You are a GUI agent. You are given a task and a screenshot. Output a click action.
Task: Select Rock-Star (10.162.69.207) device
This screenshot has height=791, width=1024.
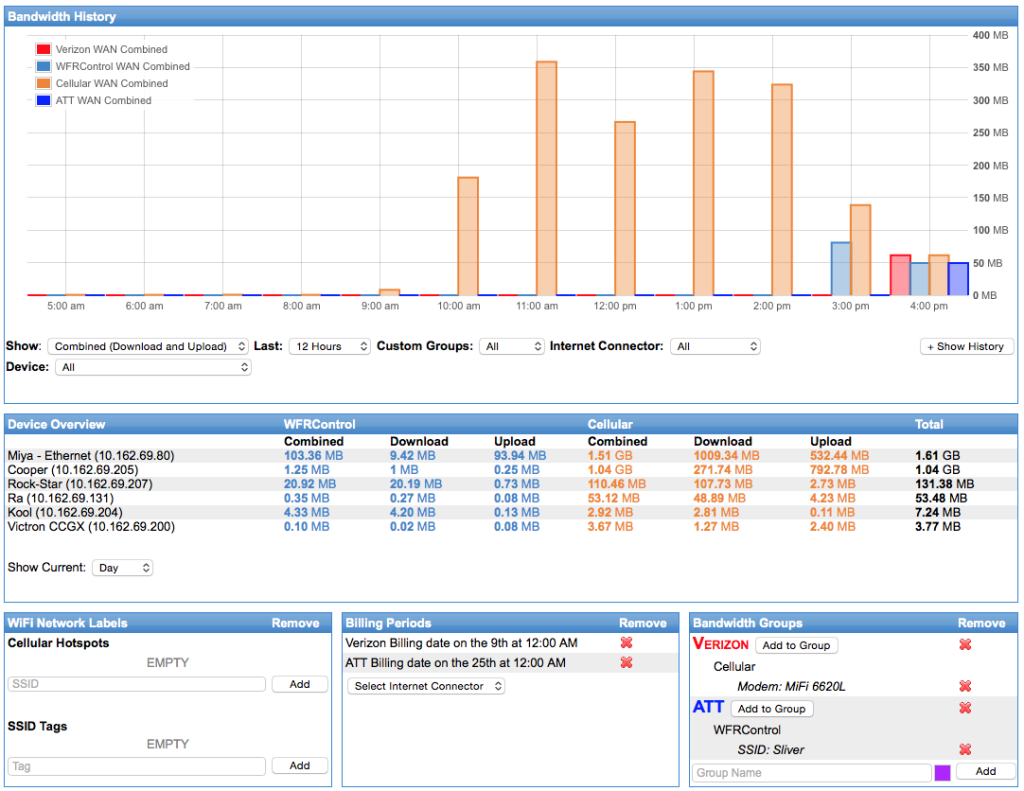tap(80, 484)
